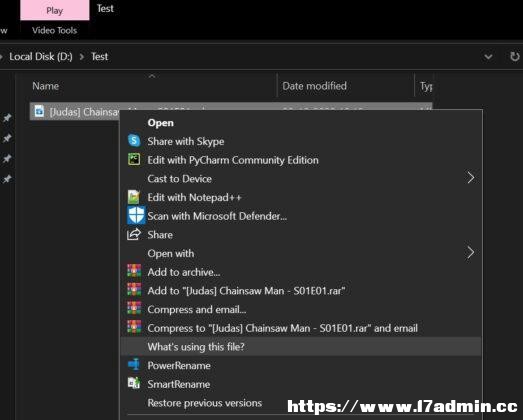Select Restore previous versions
This screenshot has height=420, width=523.
[x=204, y=403]
